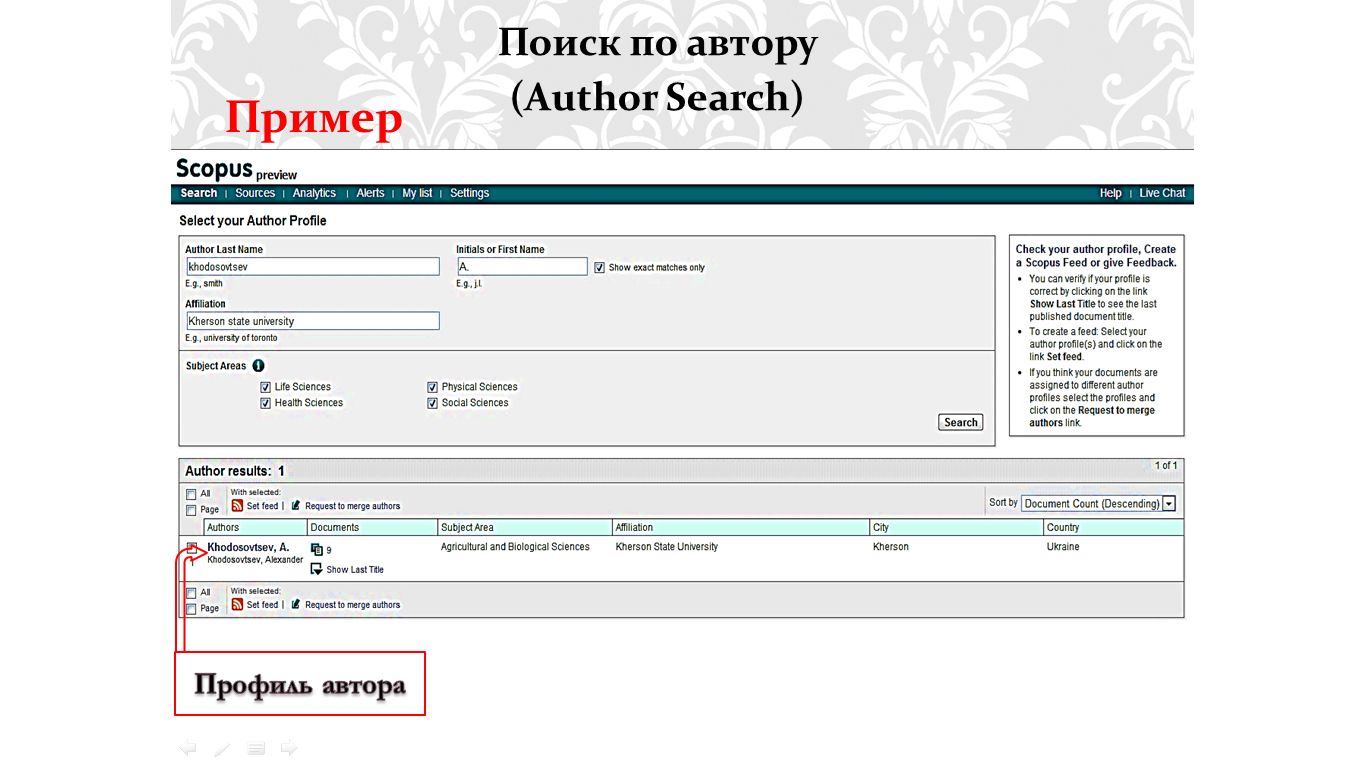
Task: Click the Show Last Title icon
Action: pos(317,569)
